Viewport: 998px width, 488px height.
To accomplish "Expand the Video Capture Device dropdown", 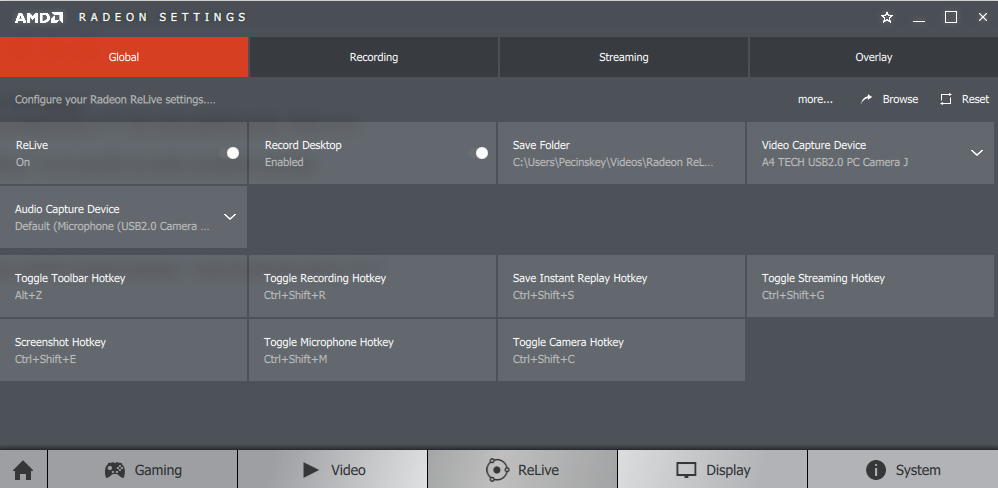I will [977, 153].
